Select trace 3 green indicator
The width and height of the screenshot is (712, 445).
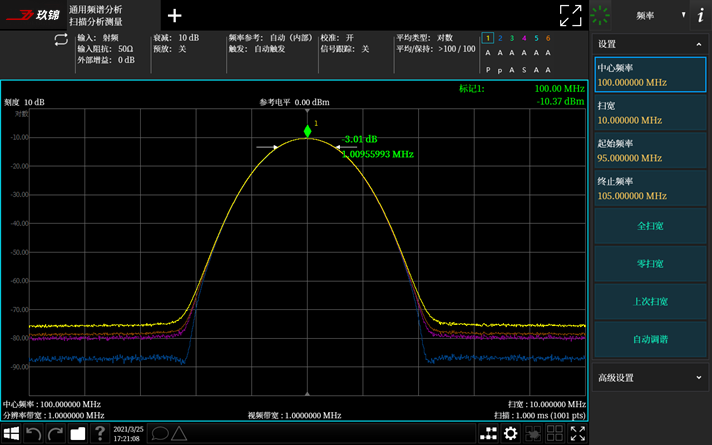point(512,38)
